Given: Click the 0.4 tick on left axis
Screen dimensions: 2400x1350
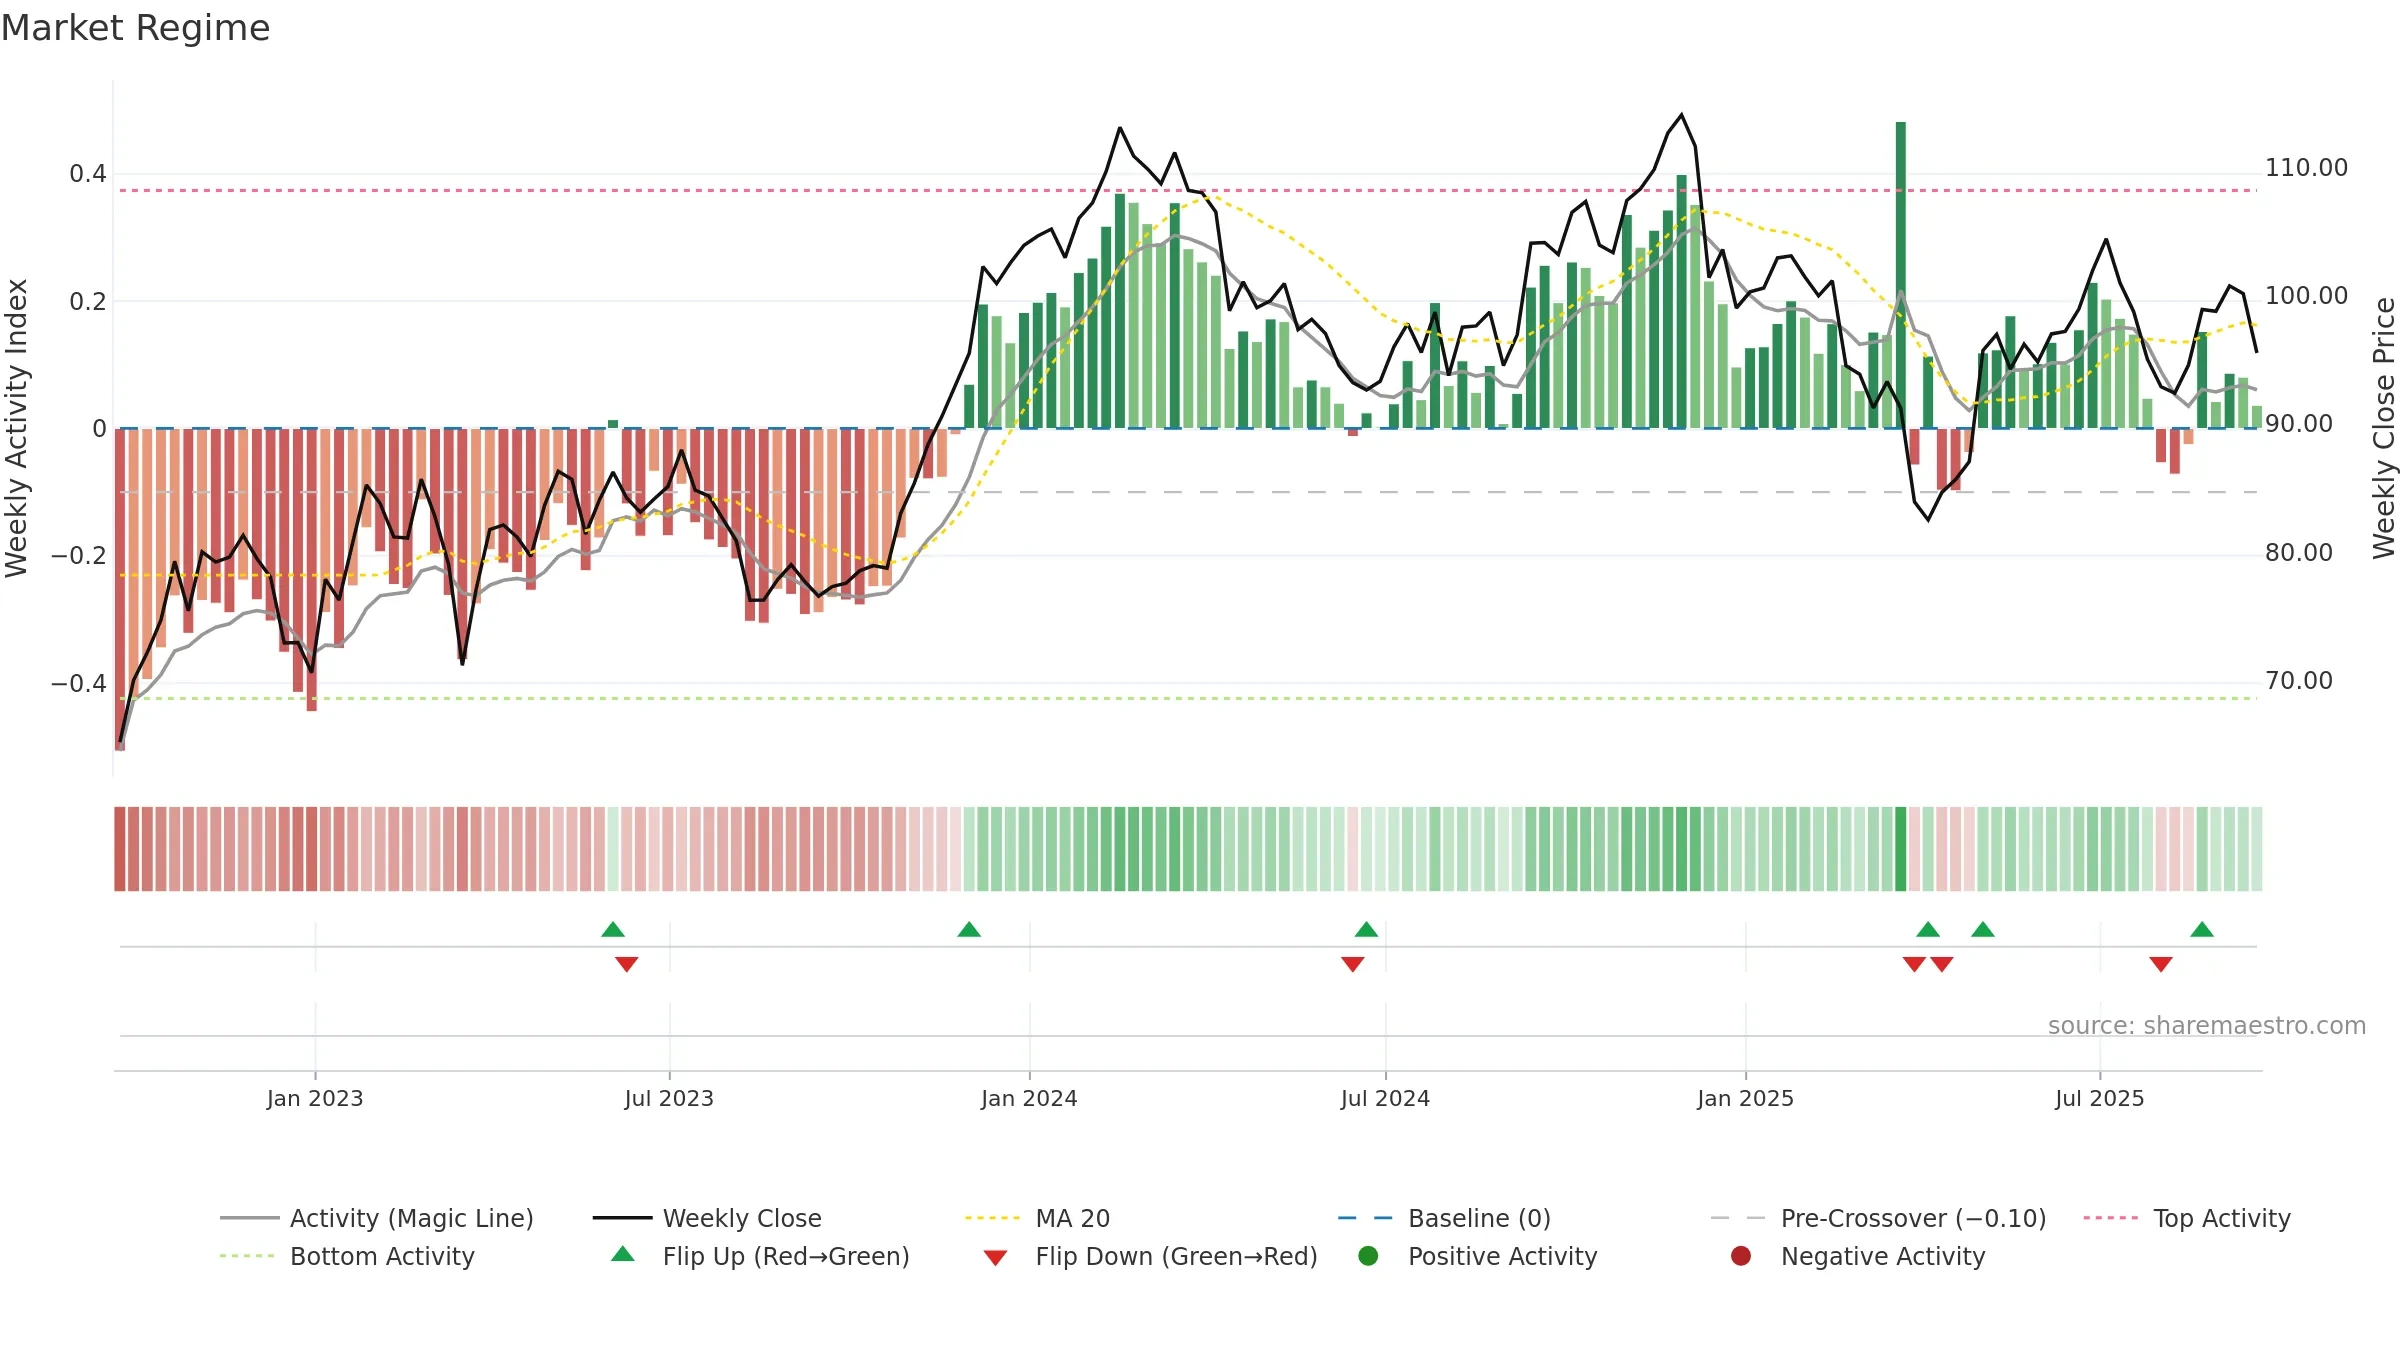Looking at the screenshot, I should click(x=88, y=174).
